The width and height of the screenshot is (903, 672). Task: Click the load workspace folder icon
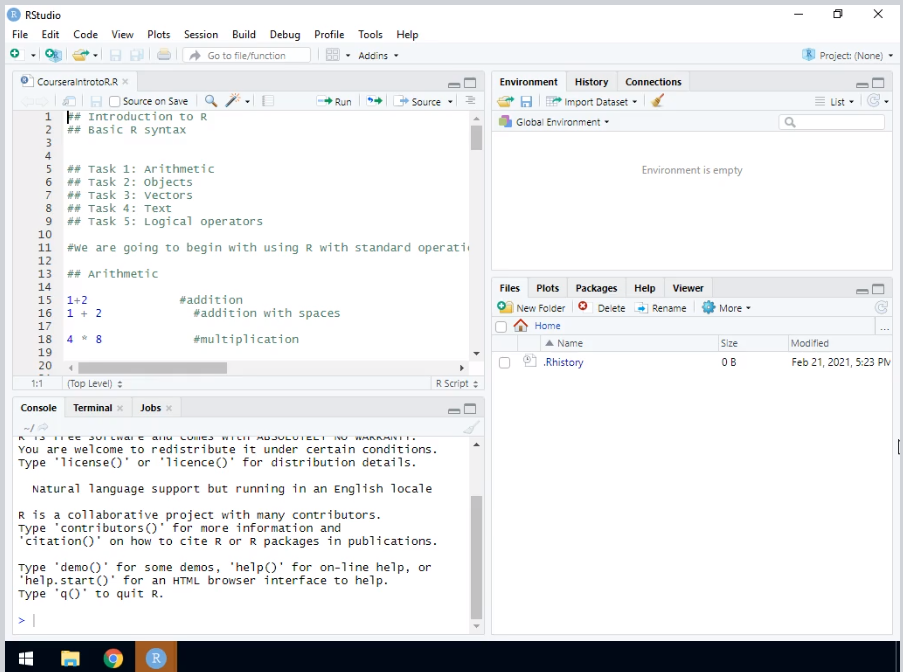click(x=506, y=101)
